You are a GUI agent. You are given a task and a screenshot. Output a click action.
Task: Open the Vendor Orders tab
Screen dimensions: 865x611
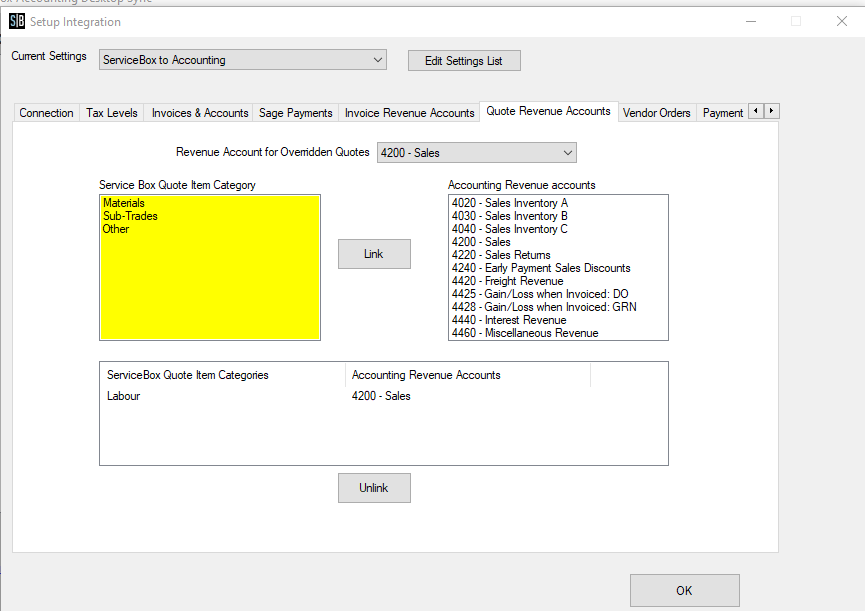tap(656, 112)
